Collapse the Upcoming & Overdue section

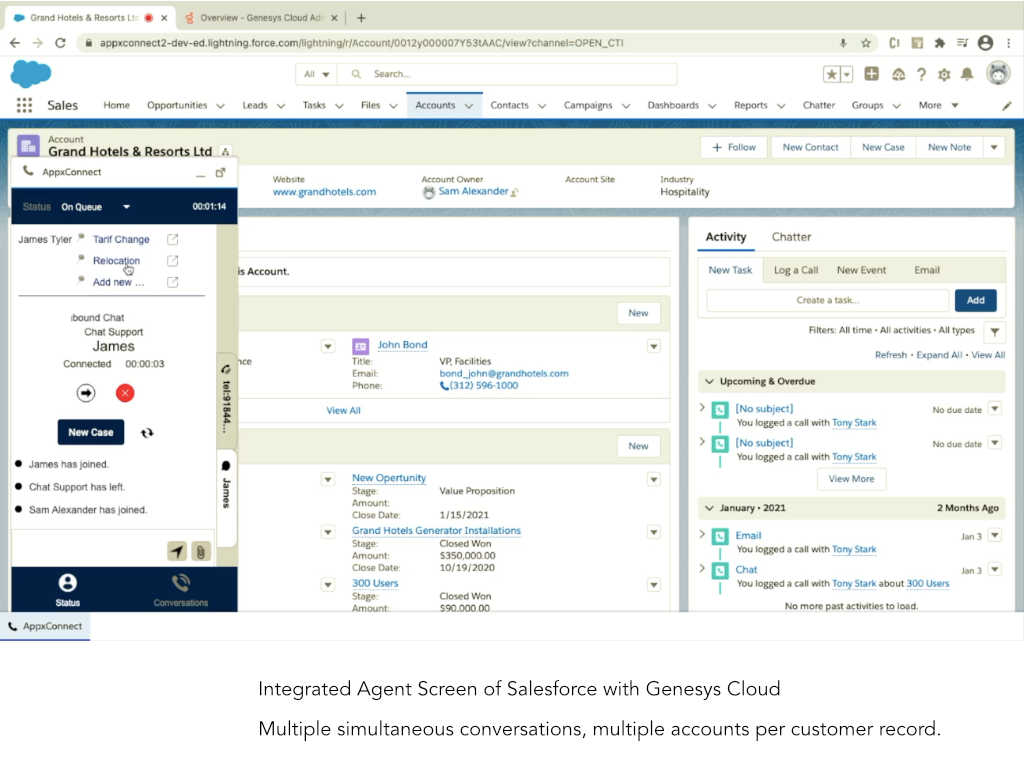tap(709, 381)
